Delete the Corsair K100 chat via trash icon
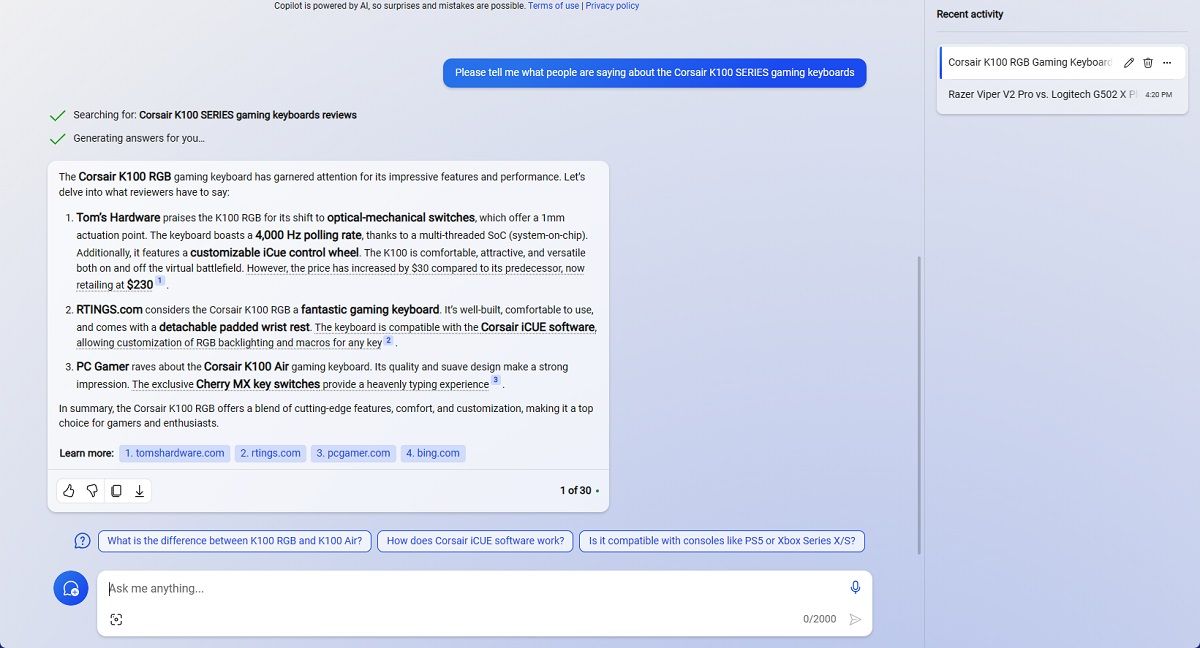Image resolution: width=1200 pixels, height=648 pixels. tap(1148, 62)
